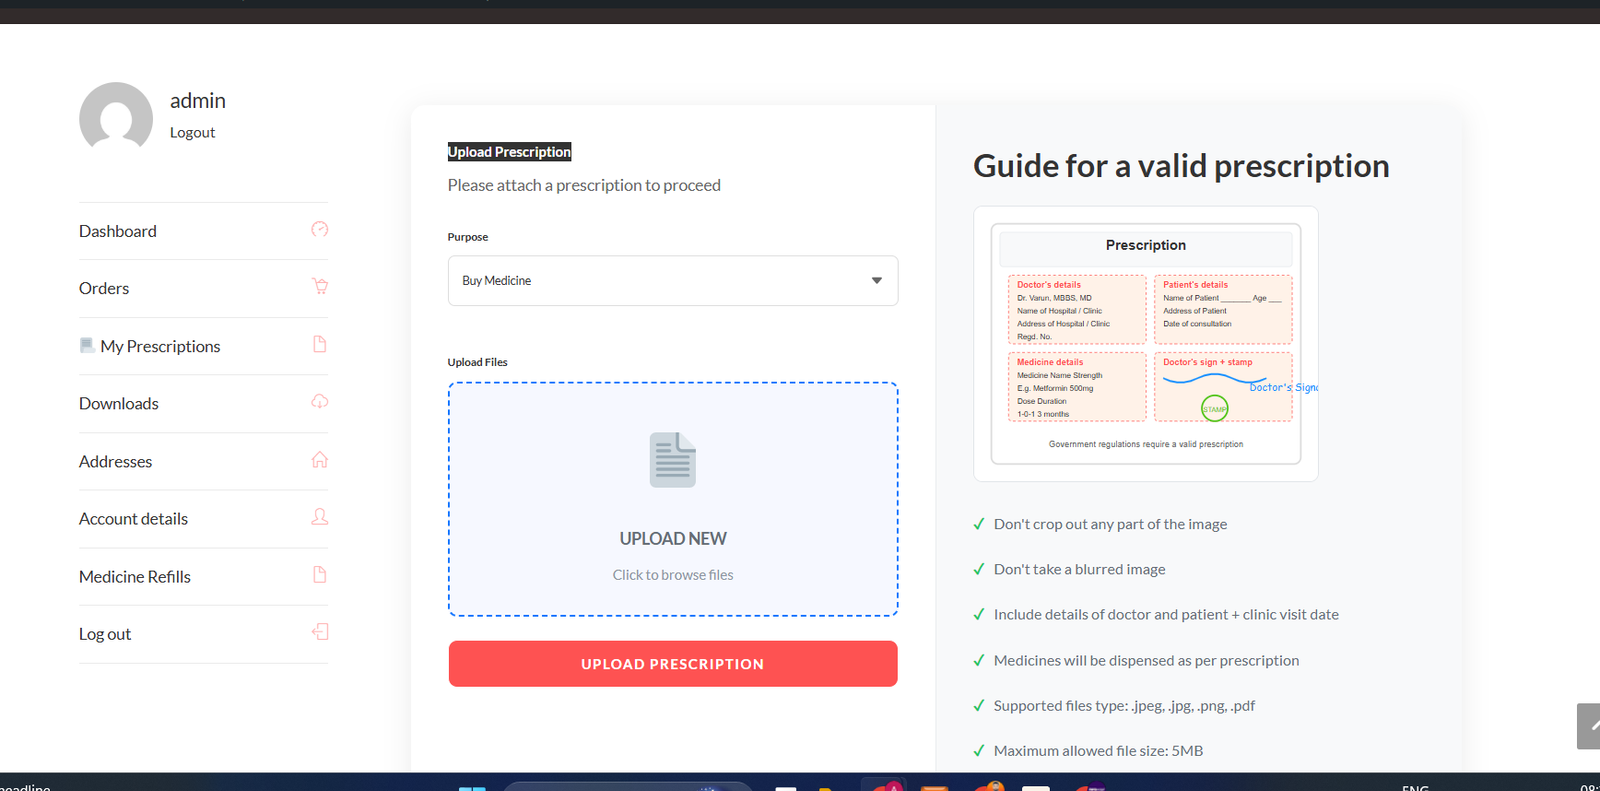This screenshot has height=791, width=1600.
Task: Click the Logout link under admin
Action: (192, 133)
